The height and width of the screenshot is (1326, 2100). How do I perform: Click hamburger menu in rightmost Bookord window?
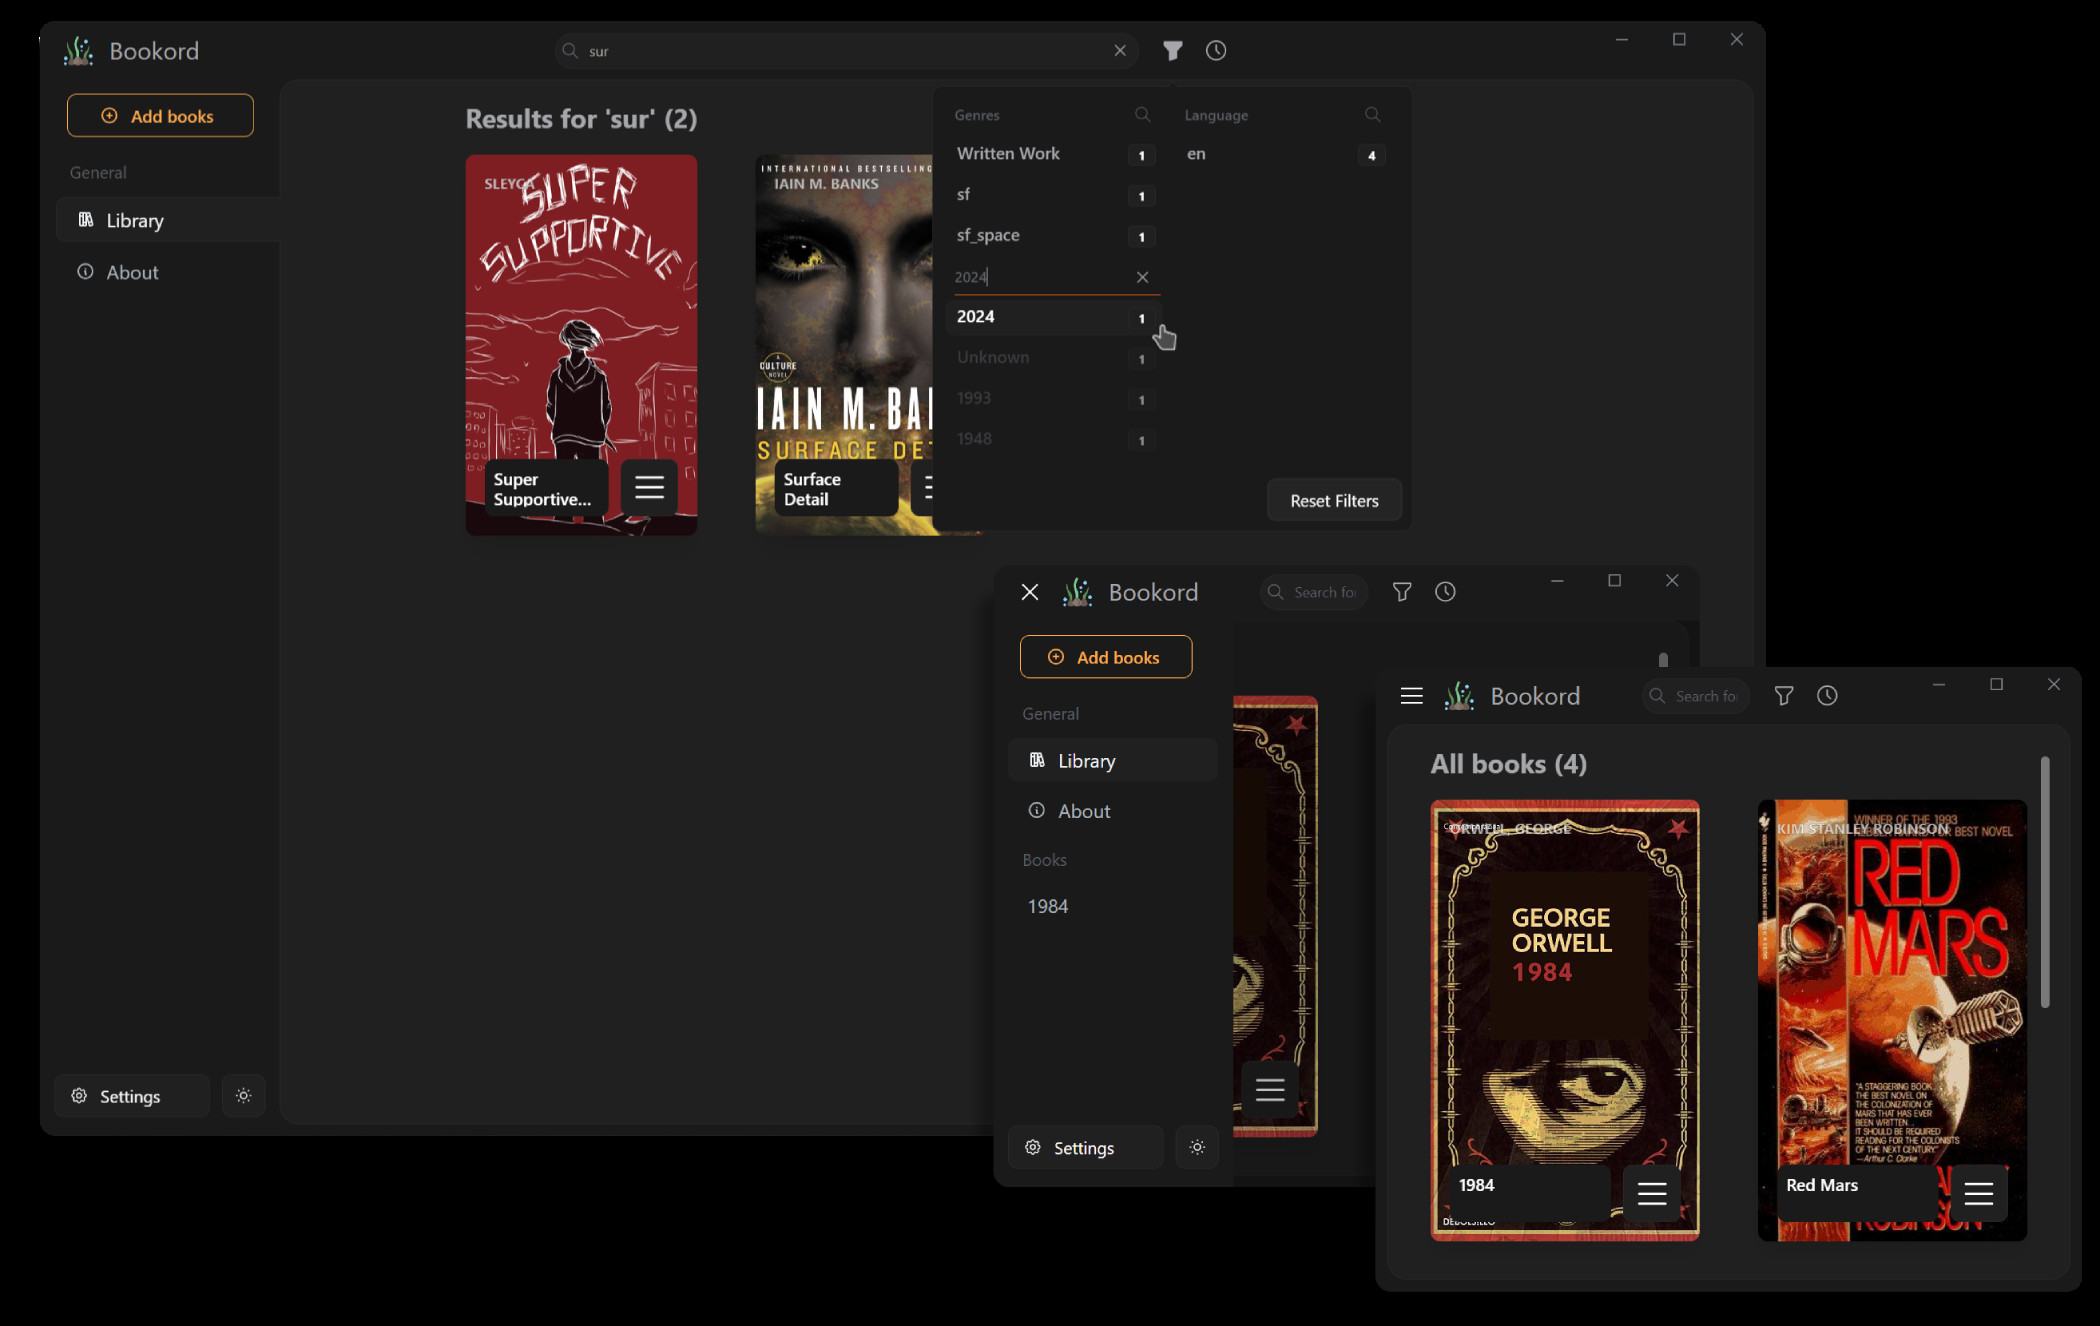pyautogui.click(x=1411, y=696)
